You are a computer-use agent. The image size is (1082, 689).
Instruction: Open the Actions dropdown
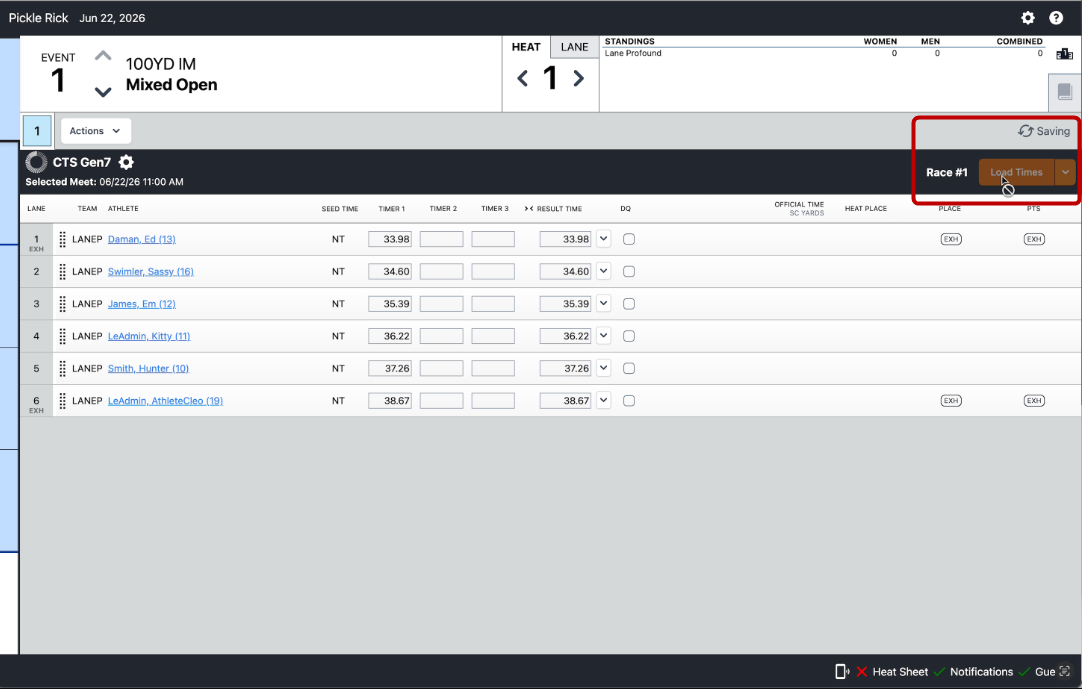pos(95,131)
